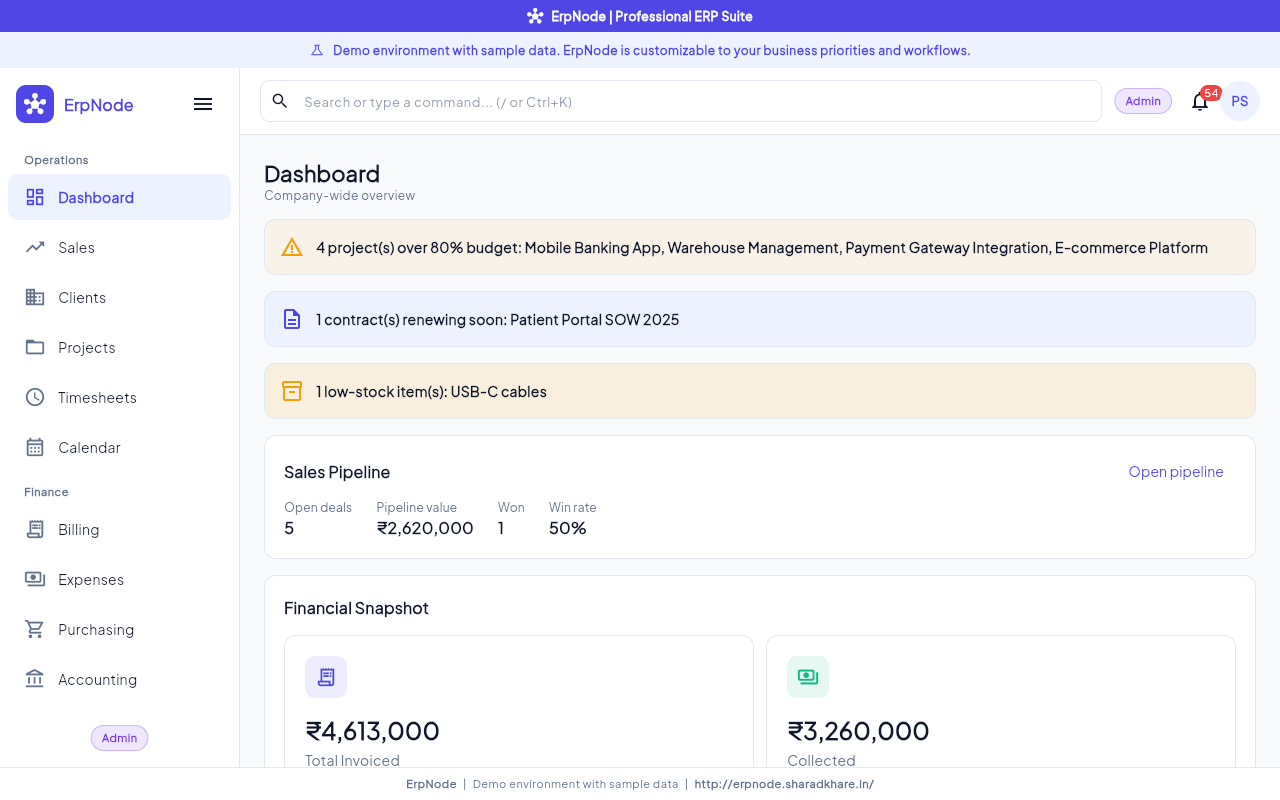1280x800 pixels.
Task: Click the contract renewing soon alert
Action: pos(760,319)
